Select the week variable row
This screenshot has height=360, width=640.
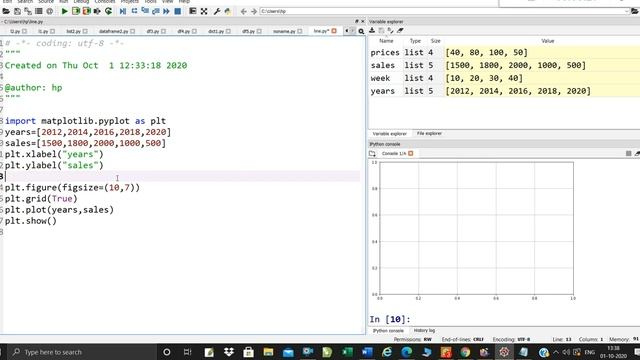click(x=504, y=78)
